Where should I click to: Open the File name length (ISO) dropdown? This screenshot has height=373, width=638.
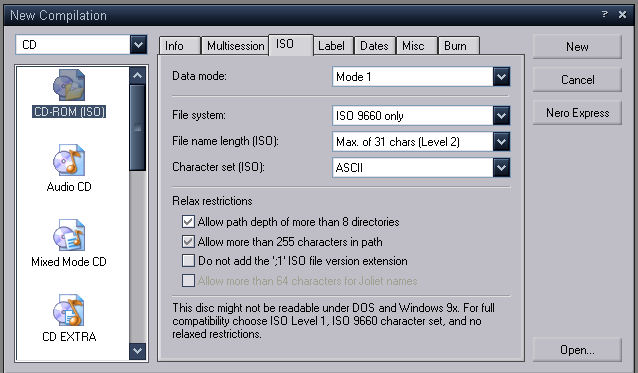501,142
